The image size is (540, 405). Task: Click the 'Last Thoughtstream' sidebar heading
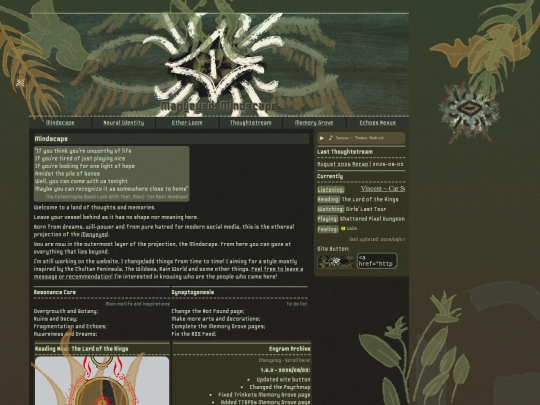tap(345, 152)
